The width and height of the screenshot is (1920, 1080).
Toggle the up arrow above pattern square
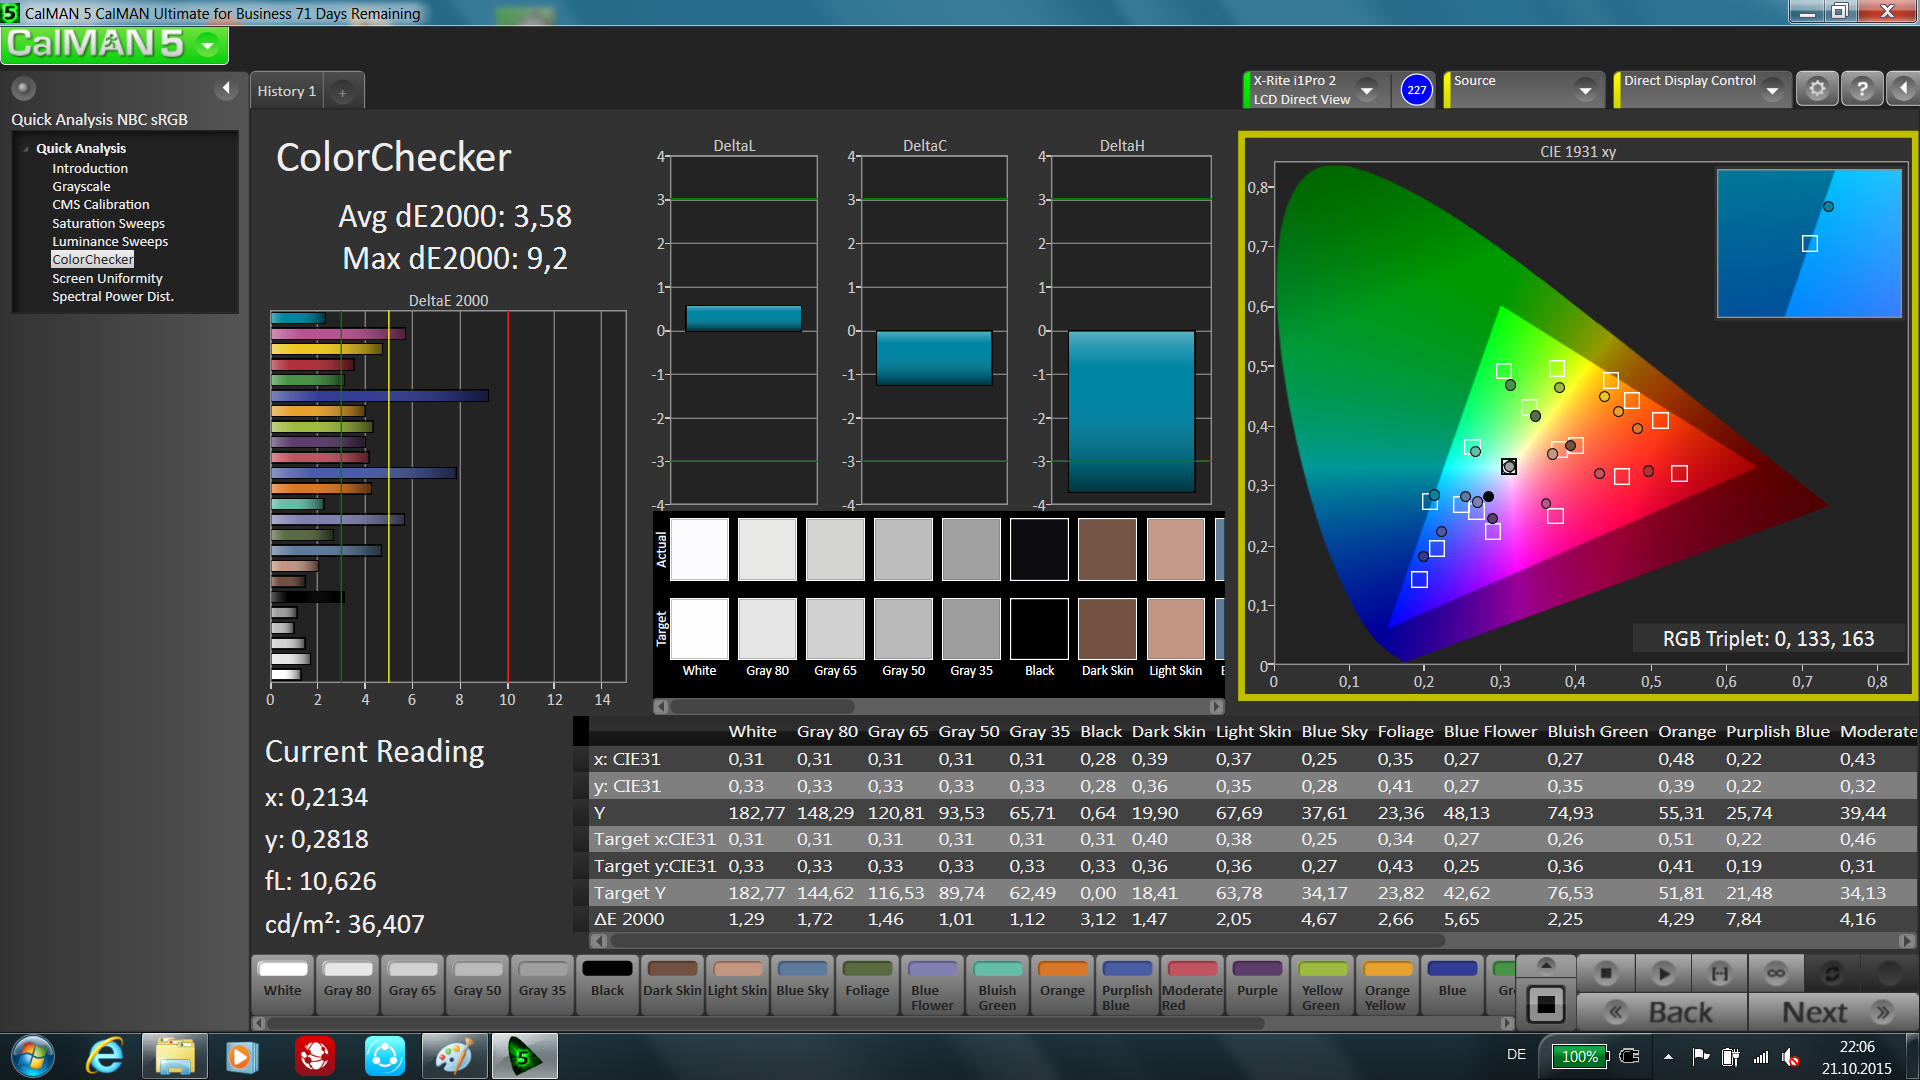pos(1546,965)
